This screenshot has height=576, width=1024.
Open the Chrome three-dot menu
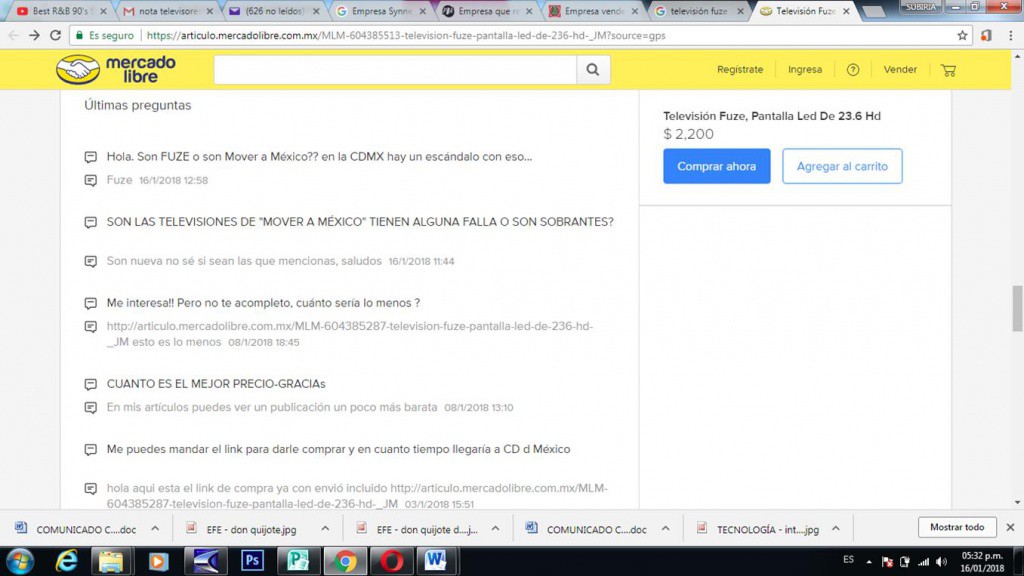[x=1010, y=35]
